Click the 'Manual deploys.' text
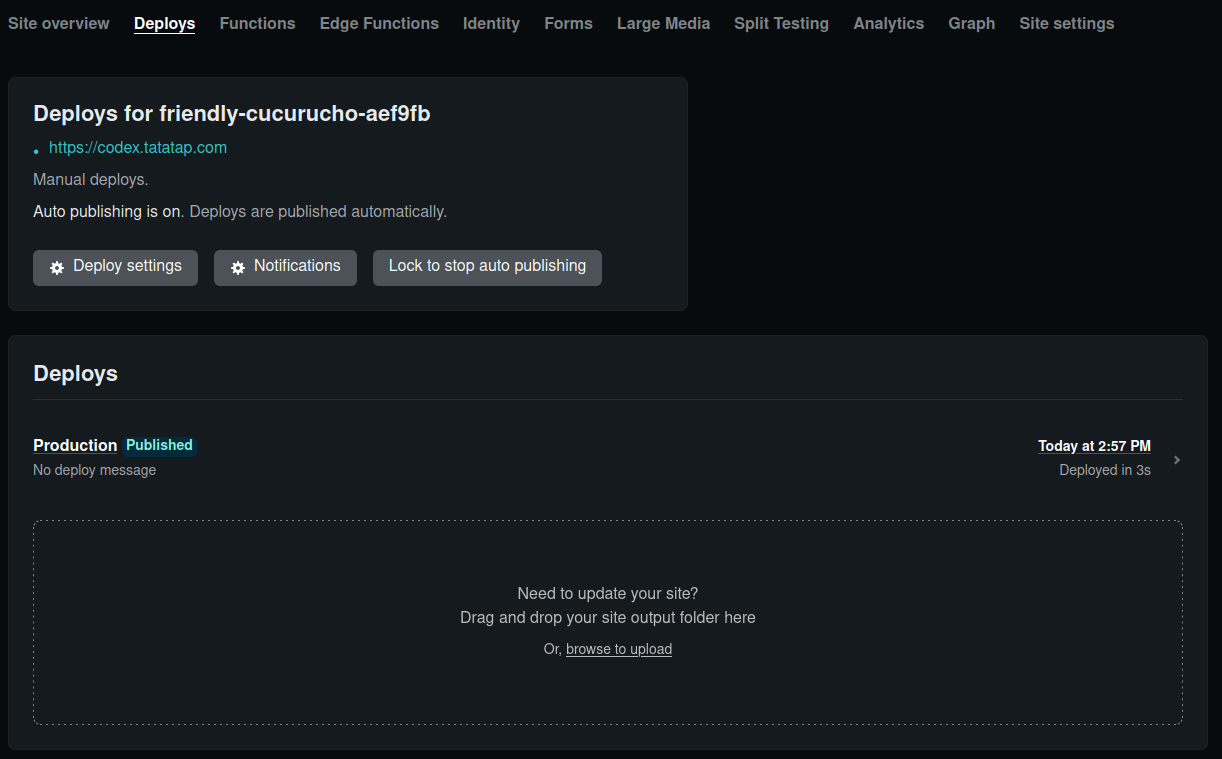This screenshot has width=1222, height=759. tap(90, 180)
